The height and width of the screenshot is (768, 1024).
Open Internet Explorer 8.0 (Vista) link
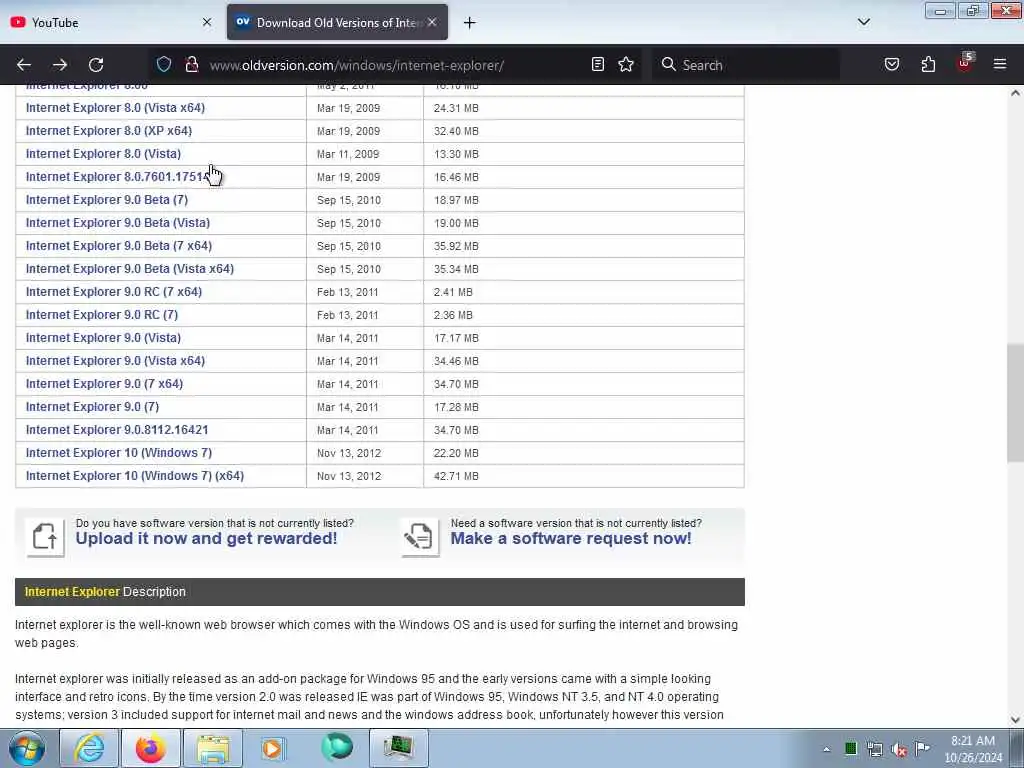pos(103,153)
